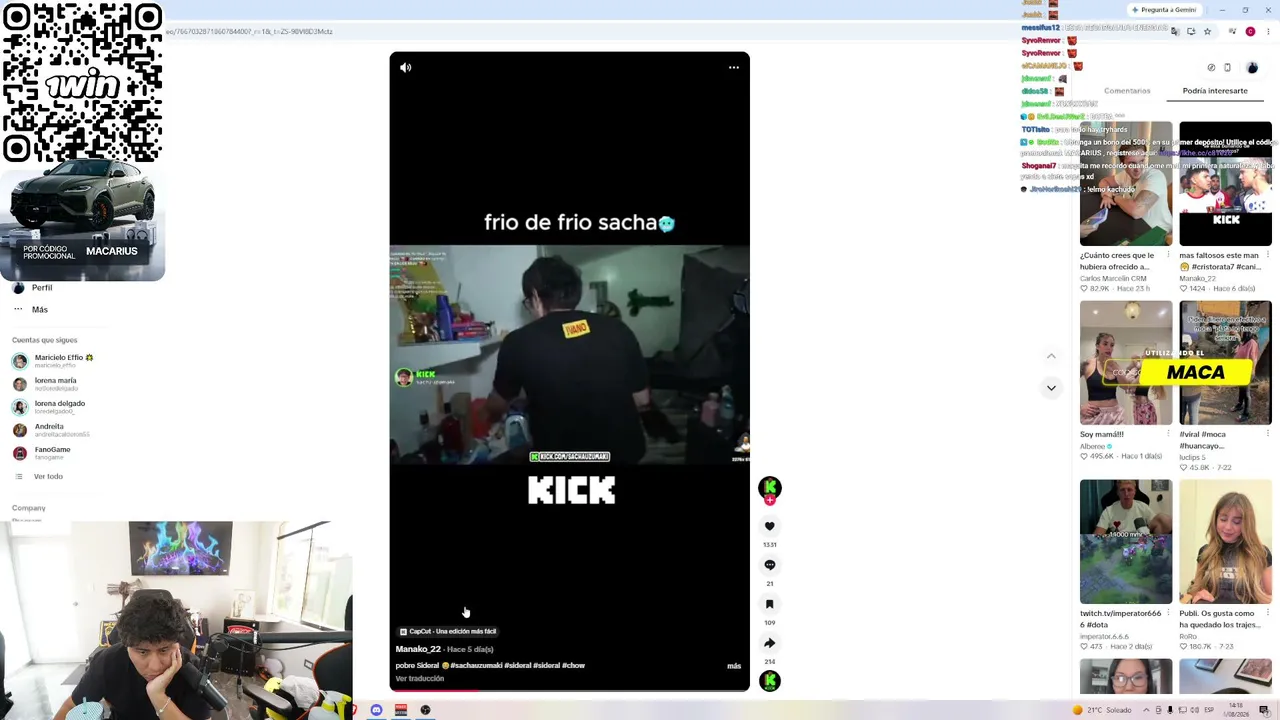This screenshot has width=1280, height=720.
Task: Open the sound disc icon below the share count
Action: tap(770, 681)
